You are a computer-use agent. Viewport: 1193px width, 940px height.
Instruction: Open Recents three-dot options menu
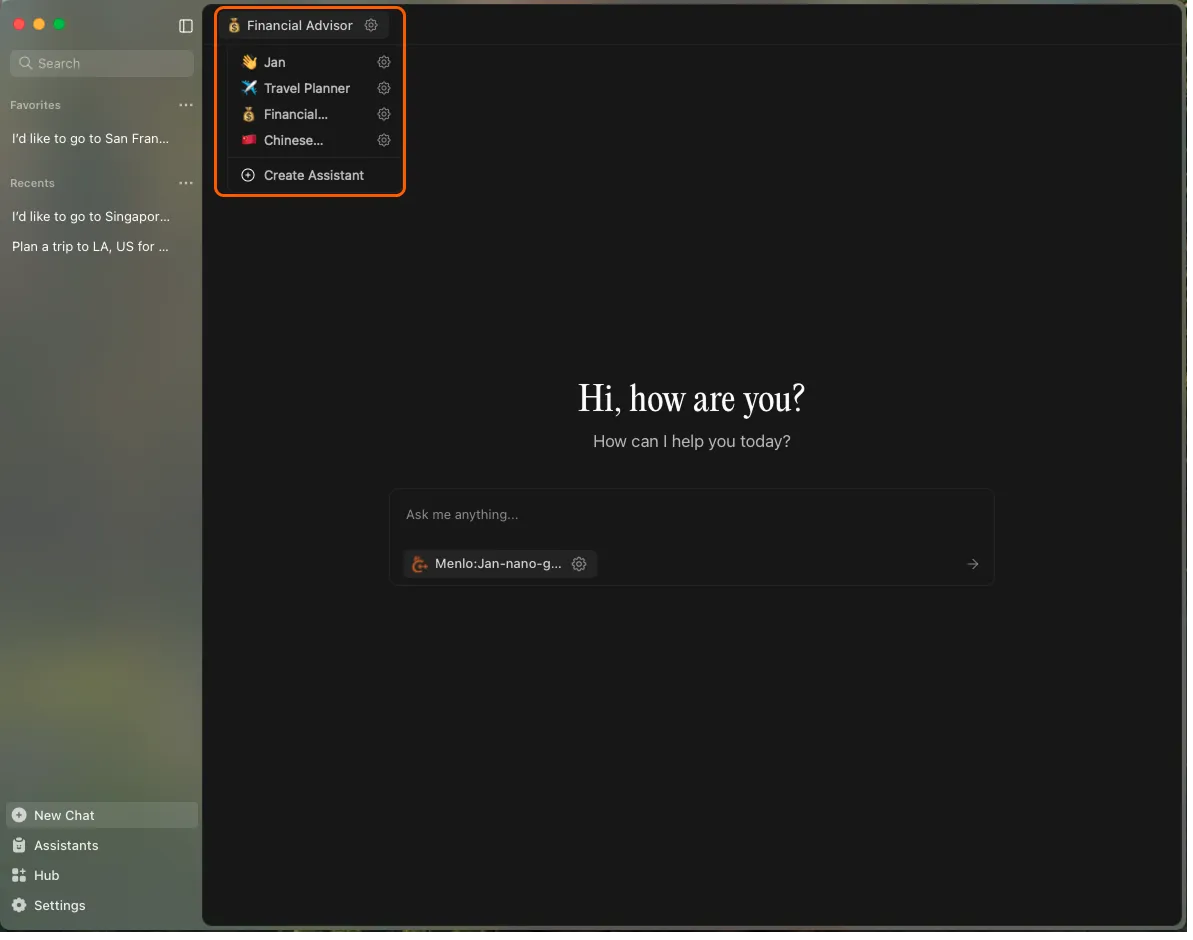186,183
